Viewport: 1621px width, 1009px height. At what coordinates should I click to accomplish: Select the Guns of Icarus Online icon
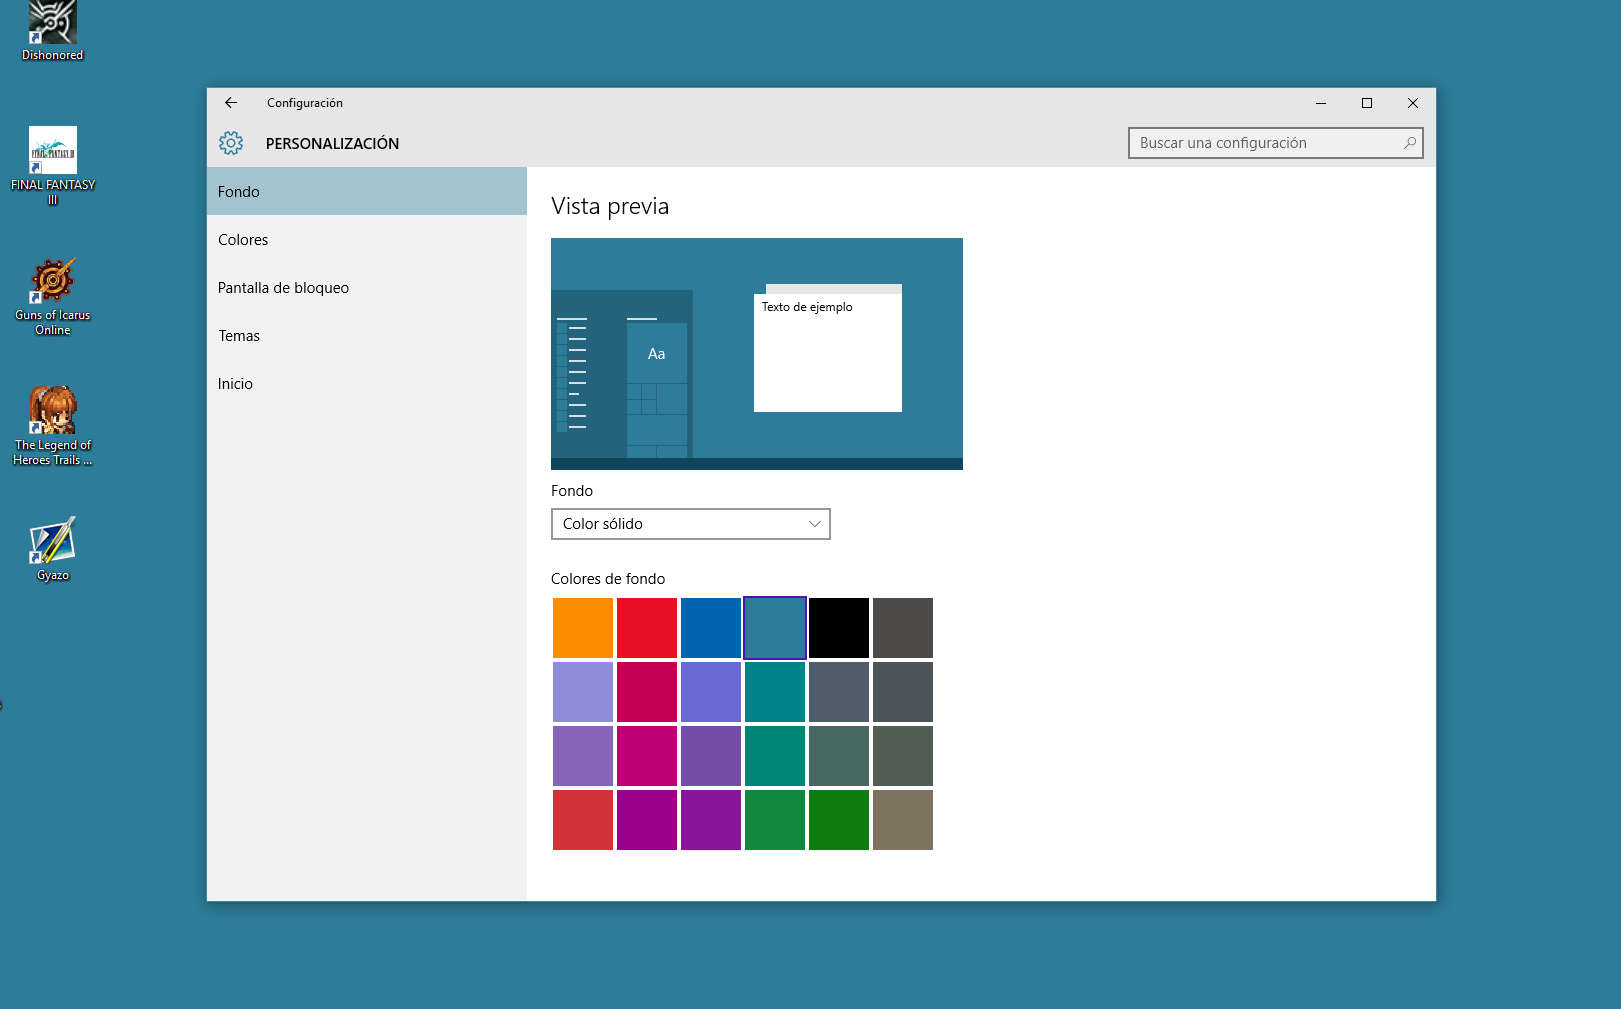pos(53,297)
